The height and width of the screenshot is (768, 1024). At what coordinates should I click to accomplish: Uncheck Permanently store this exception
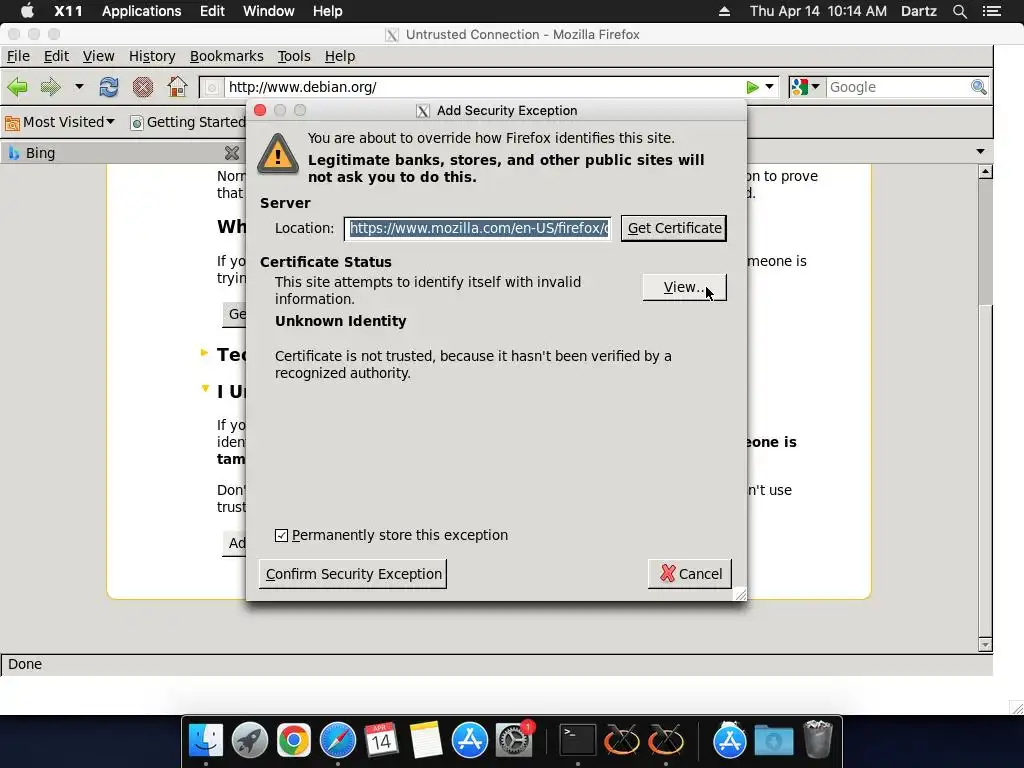coord(281,536)
